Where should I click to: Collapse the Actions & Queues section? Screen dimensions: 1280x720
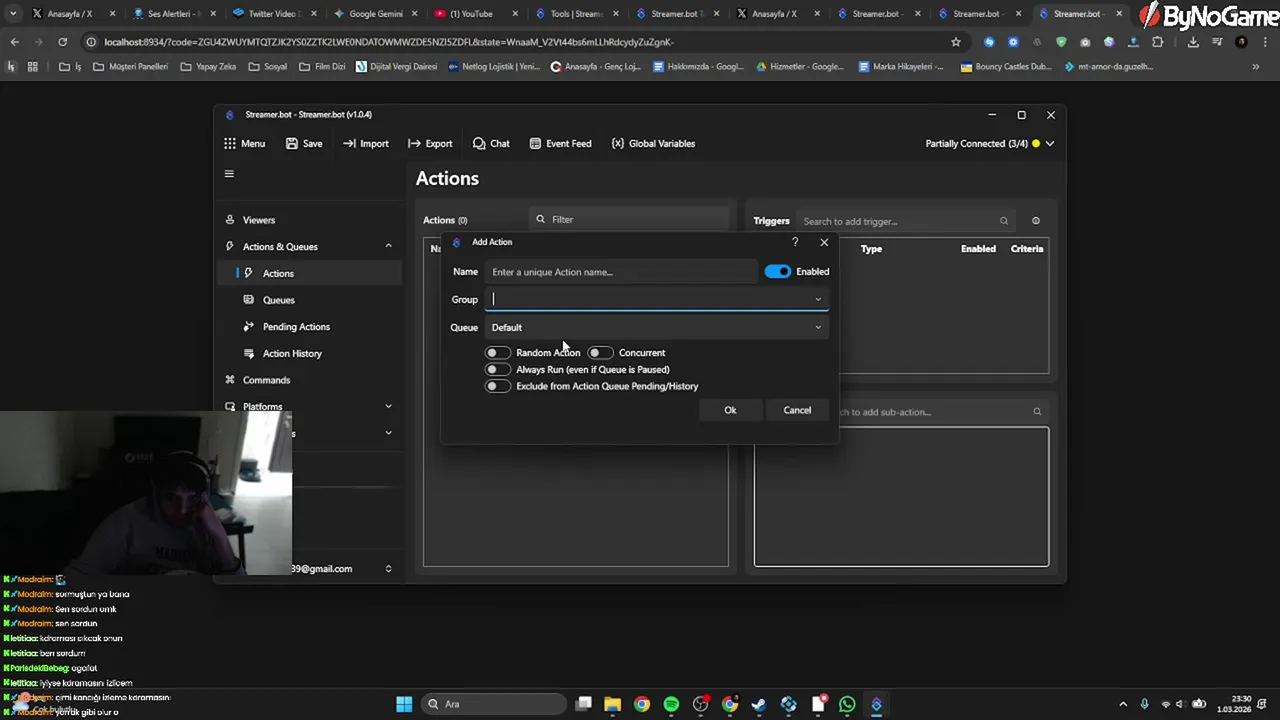(x=389, y=247)
